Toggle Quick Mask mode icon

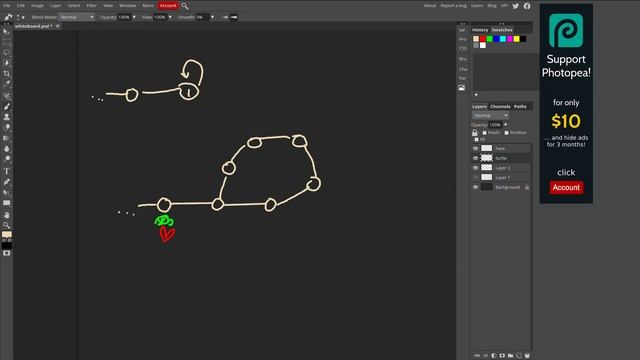(7, 253)
